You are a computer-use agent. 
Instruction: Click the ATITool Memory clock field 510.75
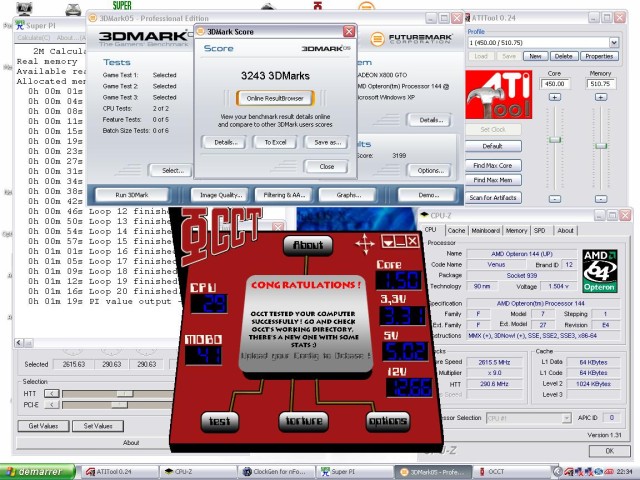pos(601,84)
